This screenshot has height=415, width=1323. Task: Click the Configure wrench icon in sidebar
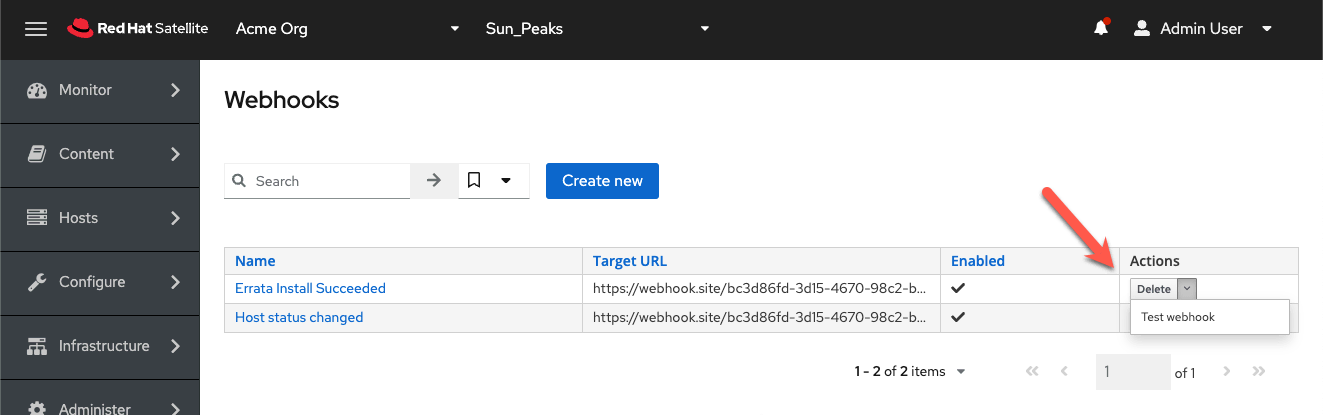tap(37, 282)
